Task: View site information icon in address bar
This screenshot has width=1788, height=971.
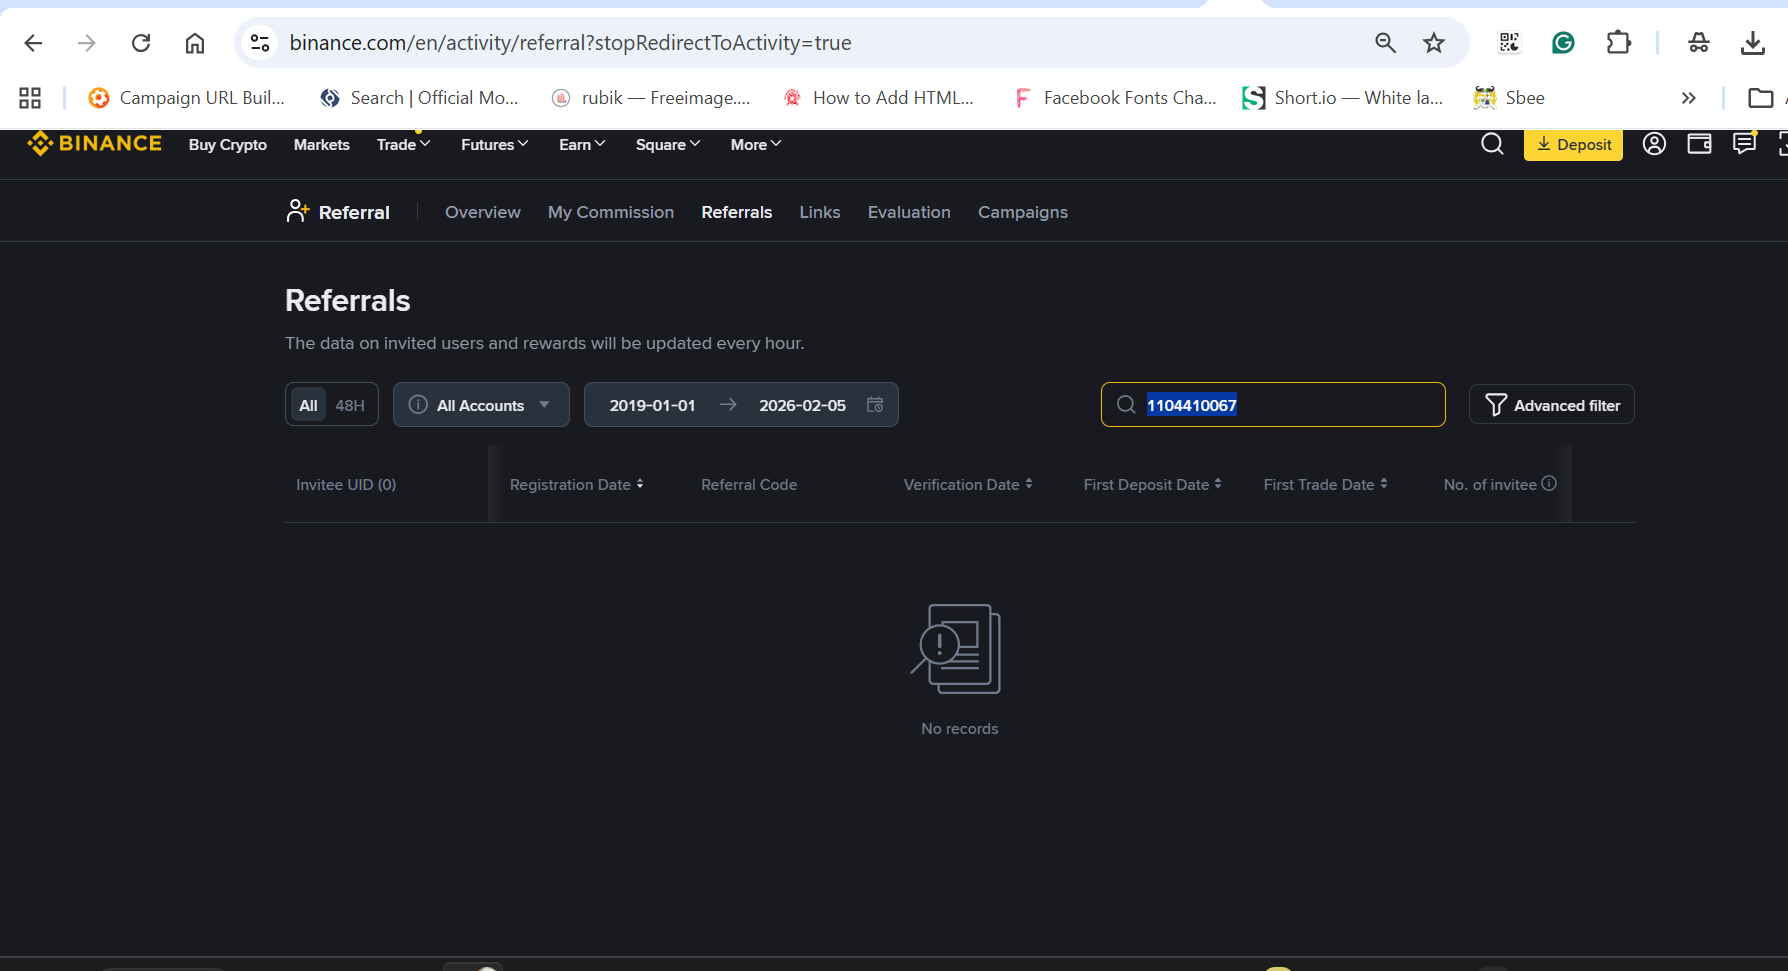Action: click(x=260, y=43)
